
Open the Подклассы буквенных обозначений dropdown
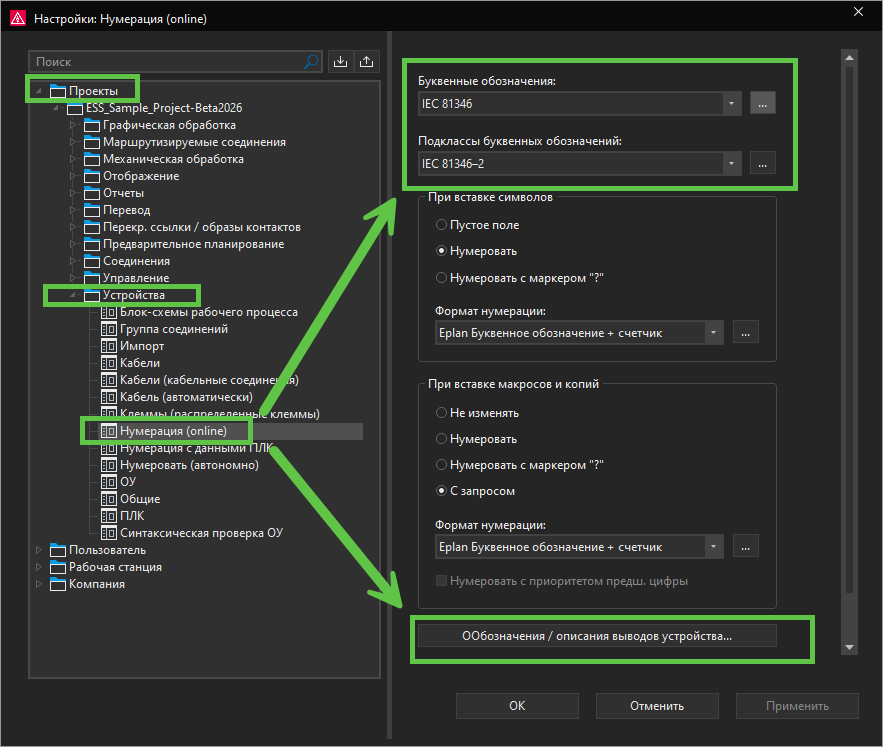click(732, 163)
